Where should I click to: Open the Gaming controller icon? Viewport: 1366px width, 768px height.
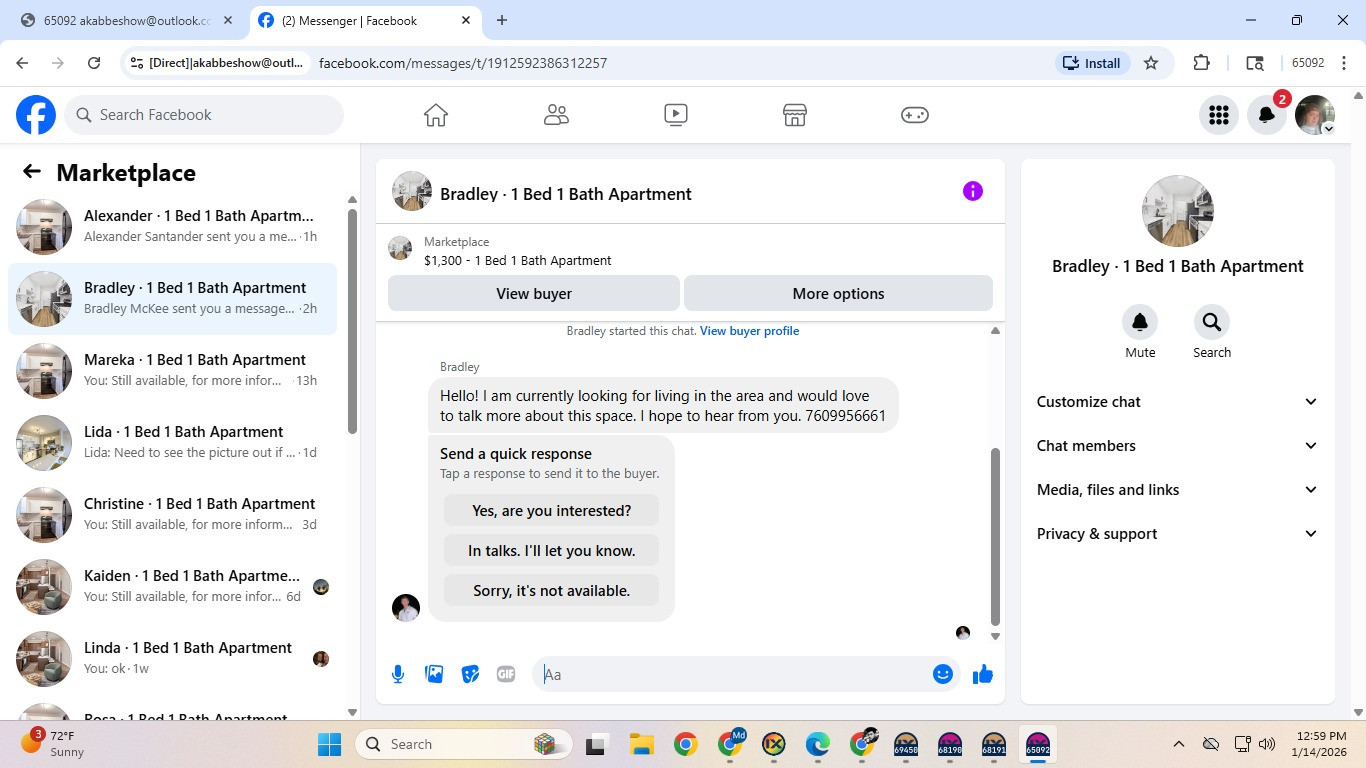(915, 115)
